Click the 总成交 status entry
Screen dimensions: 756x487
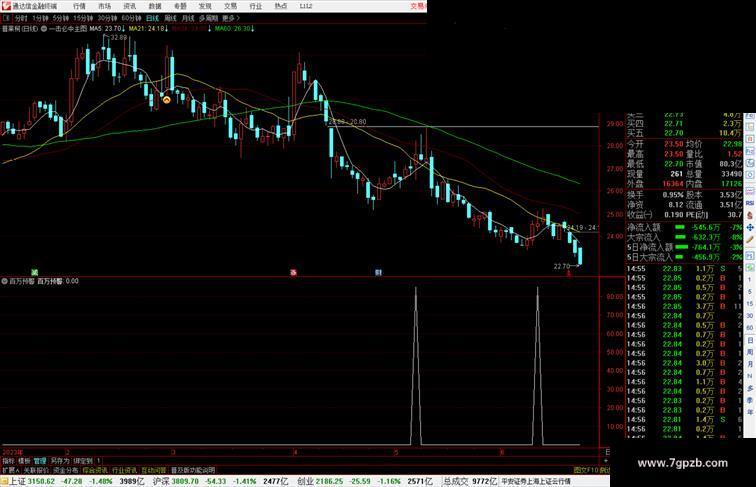coord(470,481)
